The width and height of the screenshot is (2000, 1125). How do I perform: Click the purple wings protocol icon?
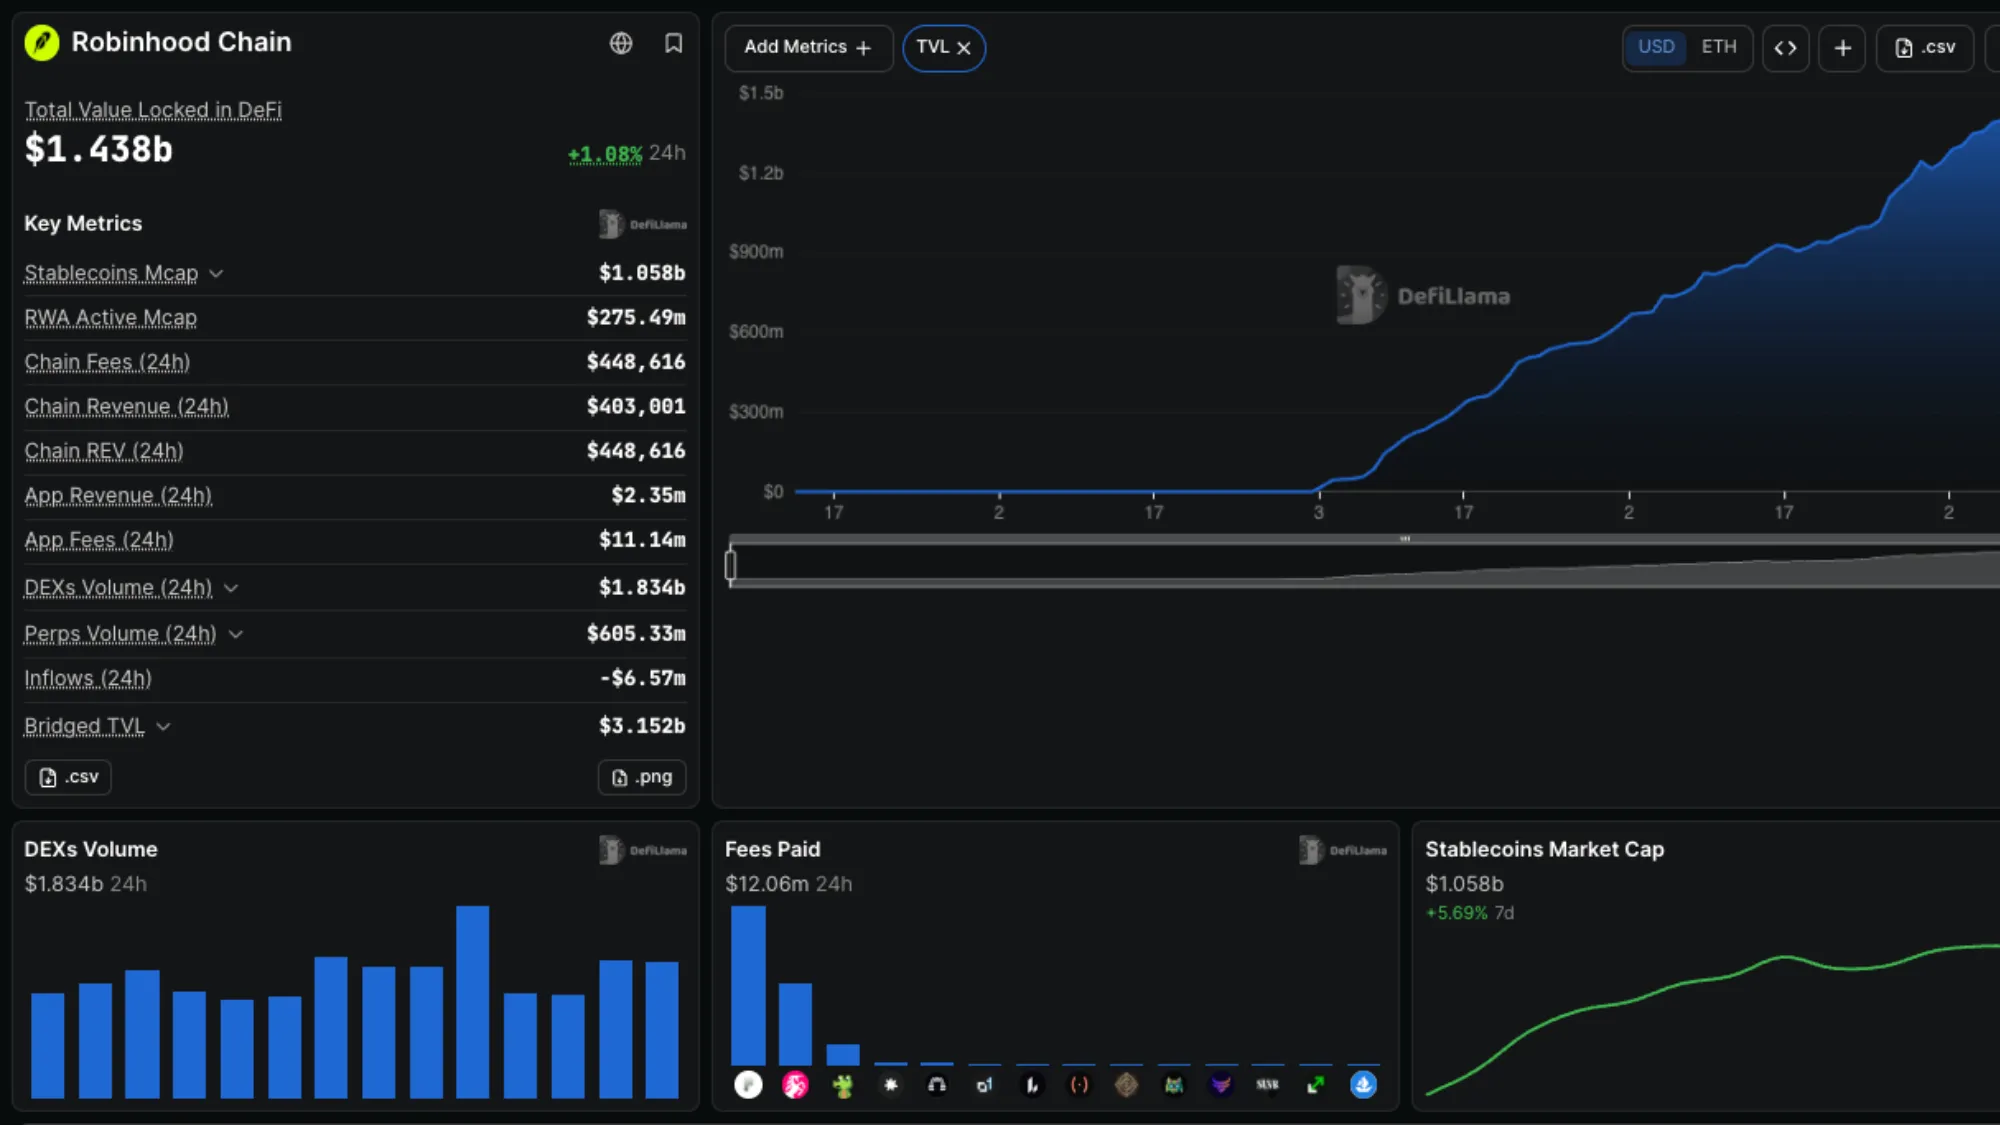[1221, 1085]
